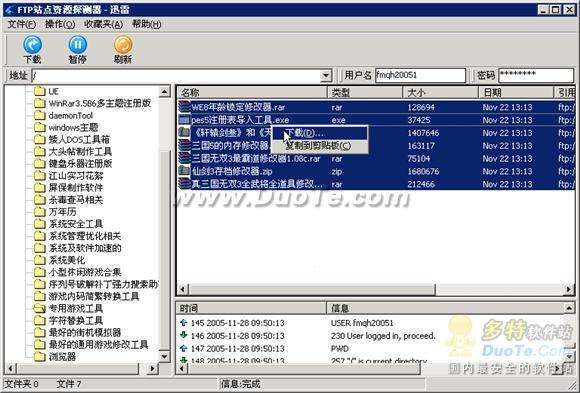The width and height of the screenshot is (580, 393).
Task: Open the 收藏夹(A) menu
Action: coord(103,24)
